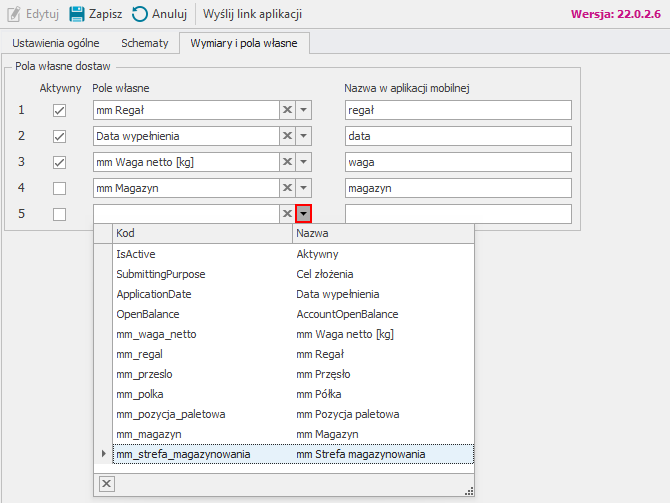
Task: Toggle the Aktywny checkbox in row 3
Action: 59,162
